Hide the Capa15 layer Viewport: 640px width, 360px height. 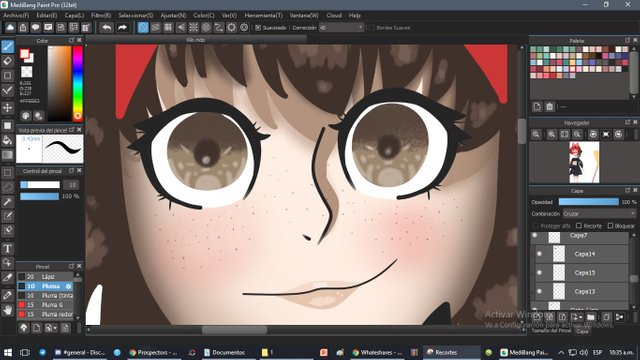tap(539, 273)
